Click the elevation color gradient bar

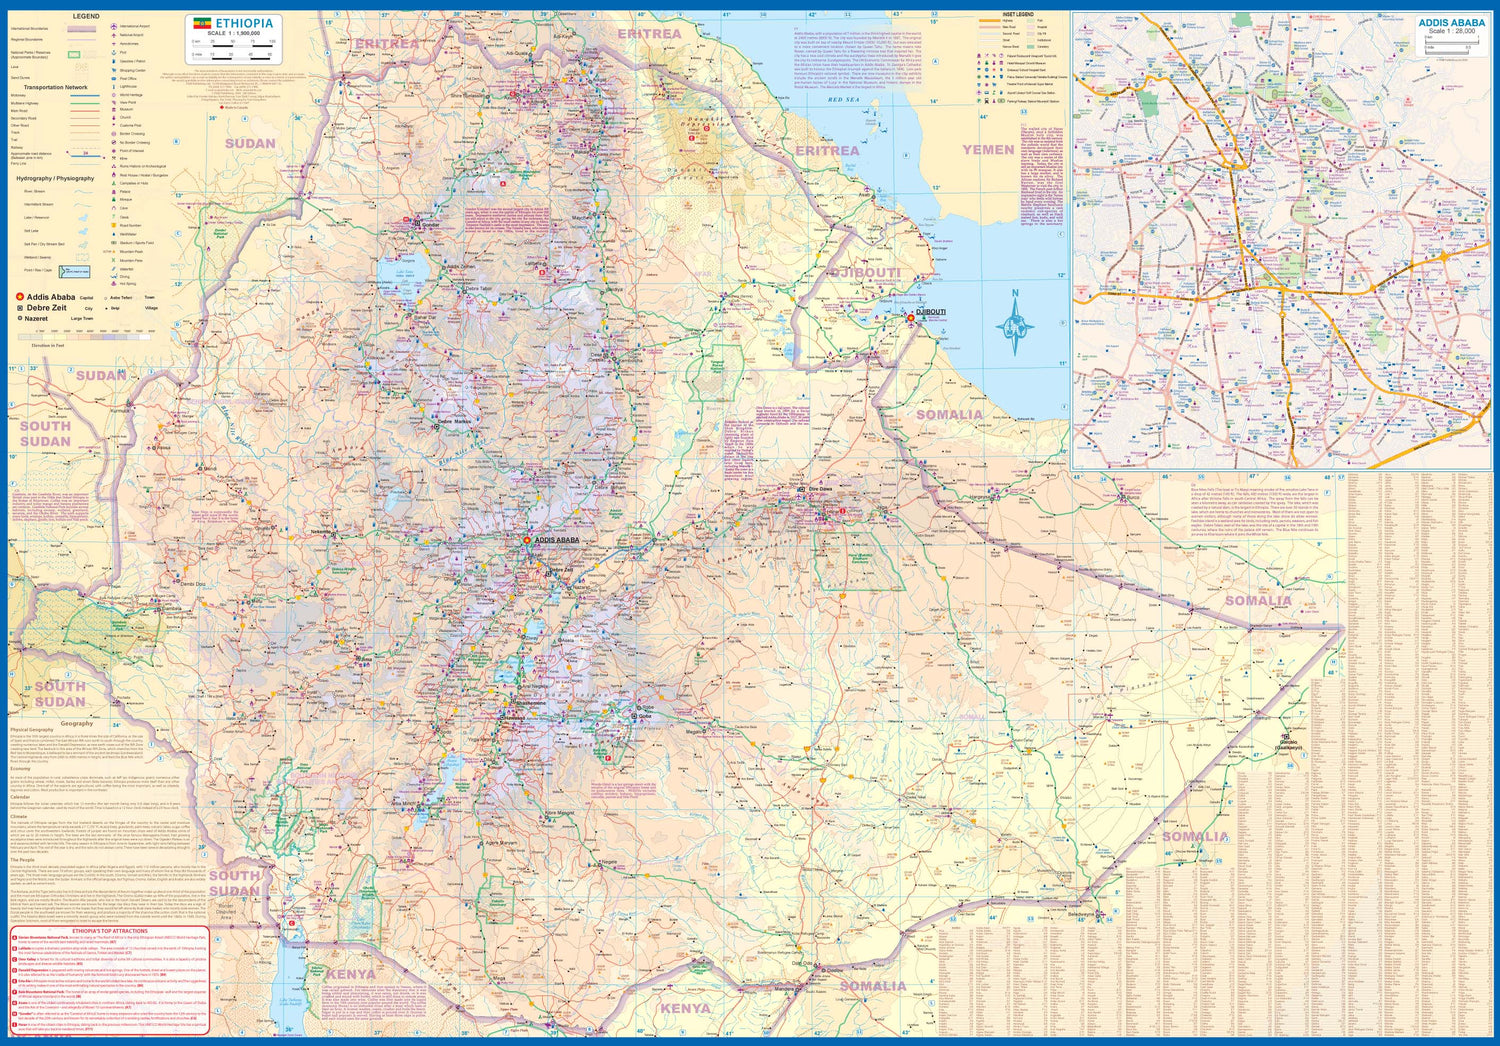(x=82, y=337)
